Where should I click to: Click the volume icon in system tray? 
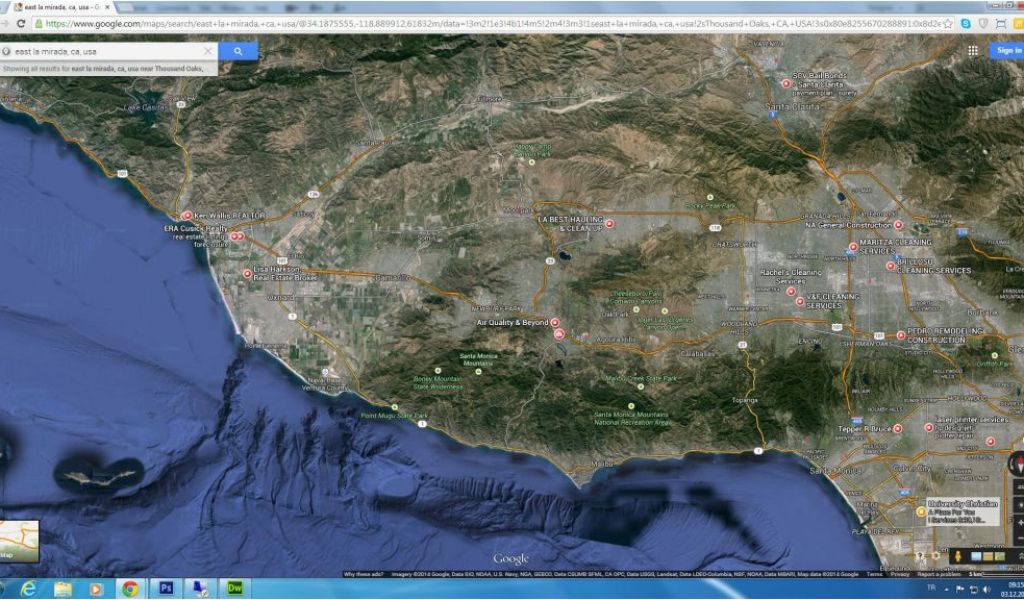[986, 590]
